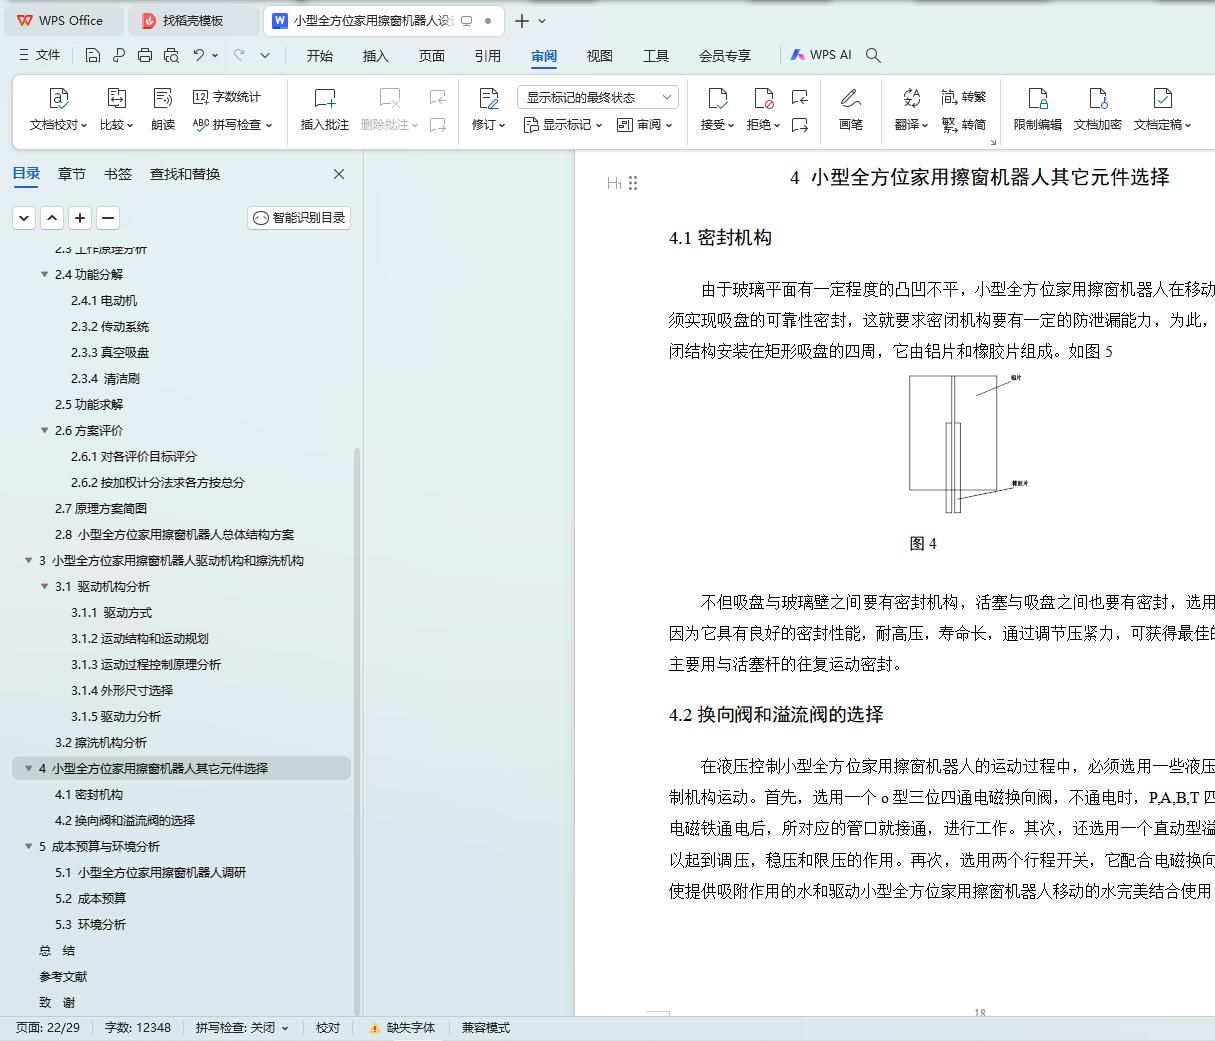Expand the quick access toolbar customize chevron
Viewport: 1215px width, 1041px height.
tap(265, 55)
